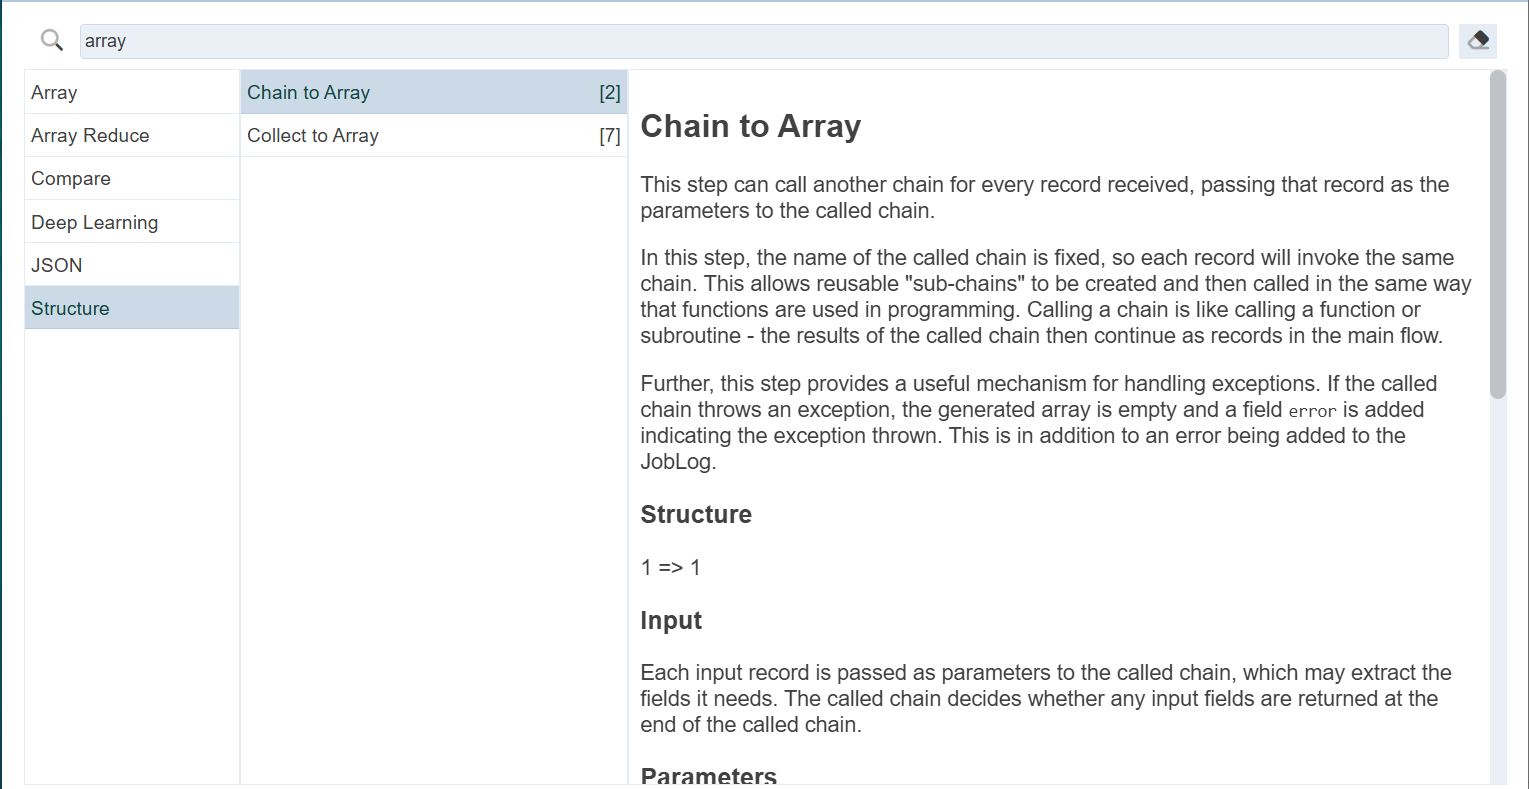Open the Chain to Array step entry

309,92
